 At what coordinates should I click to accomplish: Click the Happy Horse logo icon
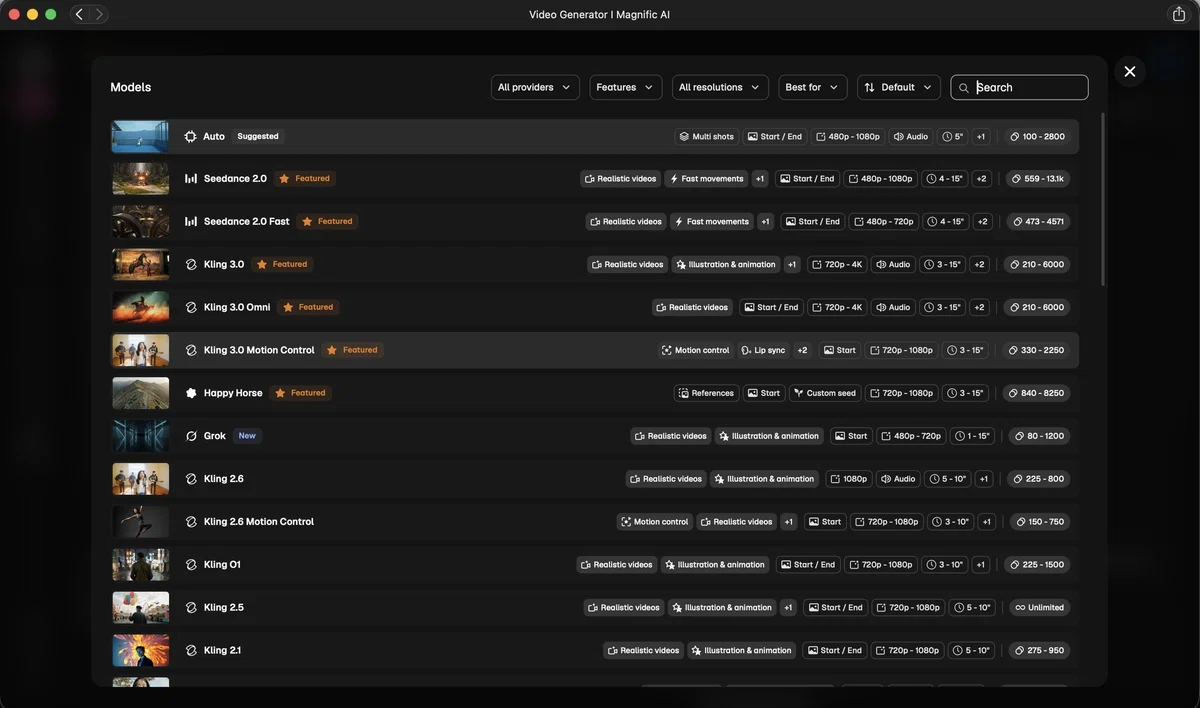[x=191, y=394]
